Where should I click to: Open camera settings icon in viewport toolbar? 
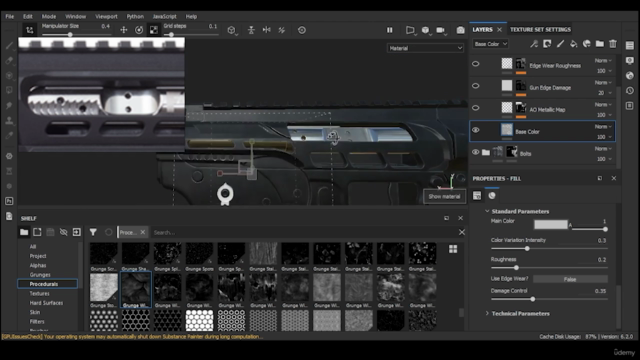tap(440, 30)
